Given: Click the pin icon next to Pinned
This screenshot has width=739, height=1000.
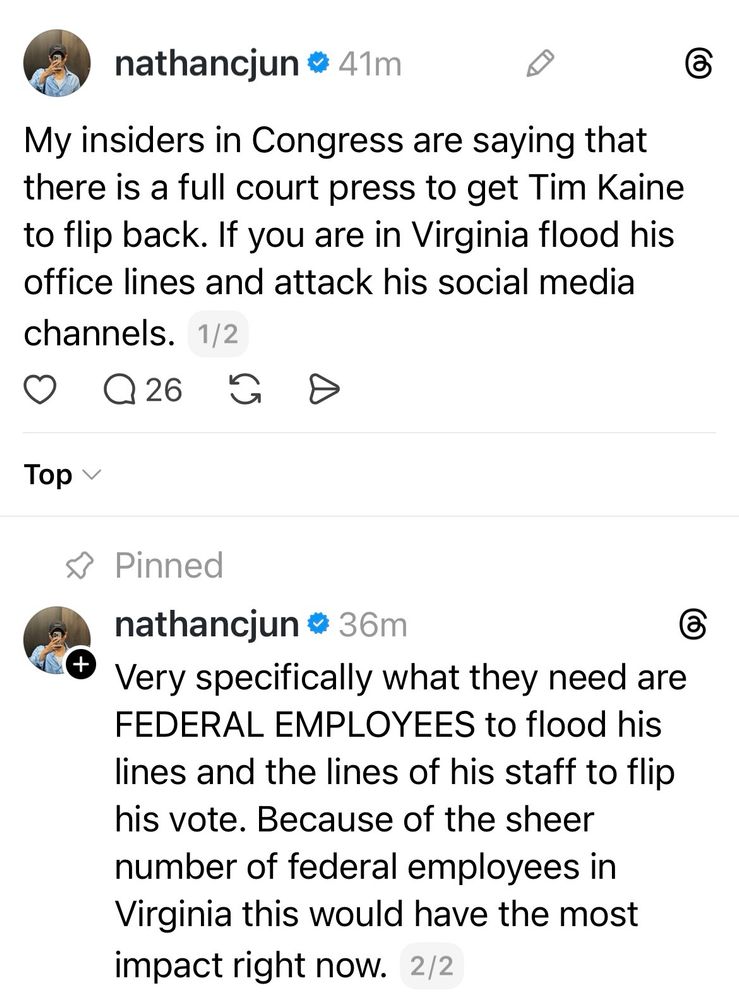Looking at the screenshot, I should click(77, 566).
